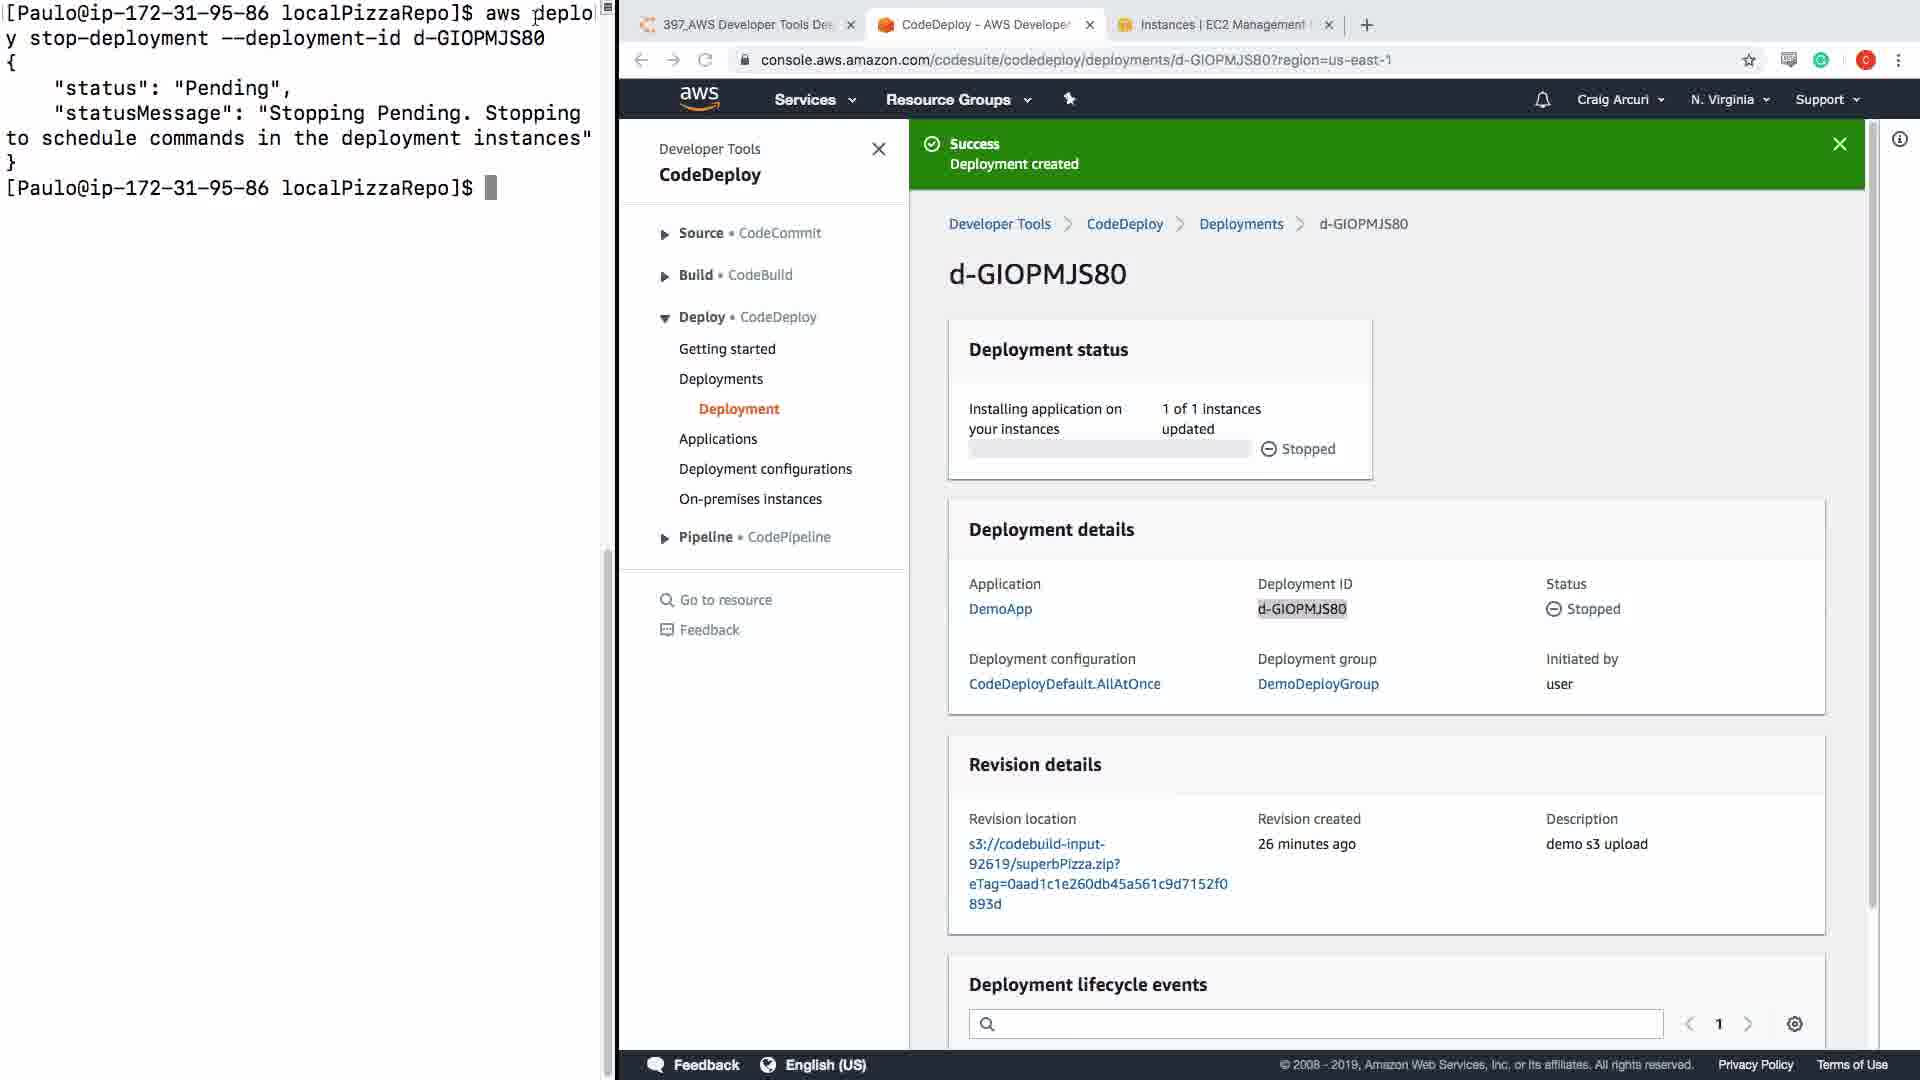Click the notifications bell icon
The image size is (1920, 1080).
pyautogui.click(x=1542, y=100)
